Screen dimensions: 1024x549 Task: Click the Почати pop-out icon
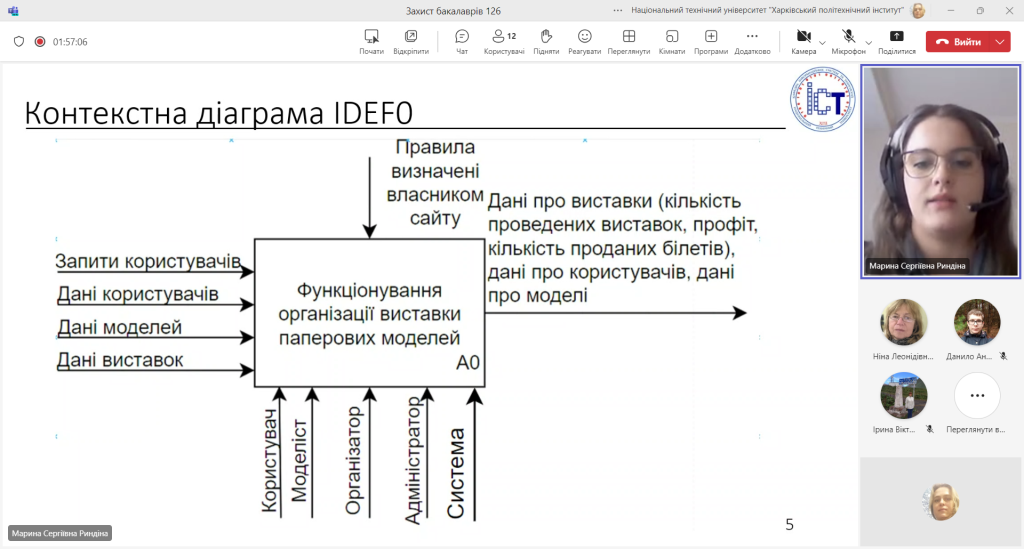click(x=372, y=42)
